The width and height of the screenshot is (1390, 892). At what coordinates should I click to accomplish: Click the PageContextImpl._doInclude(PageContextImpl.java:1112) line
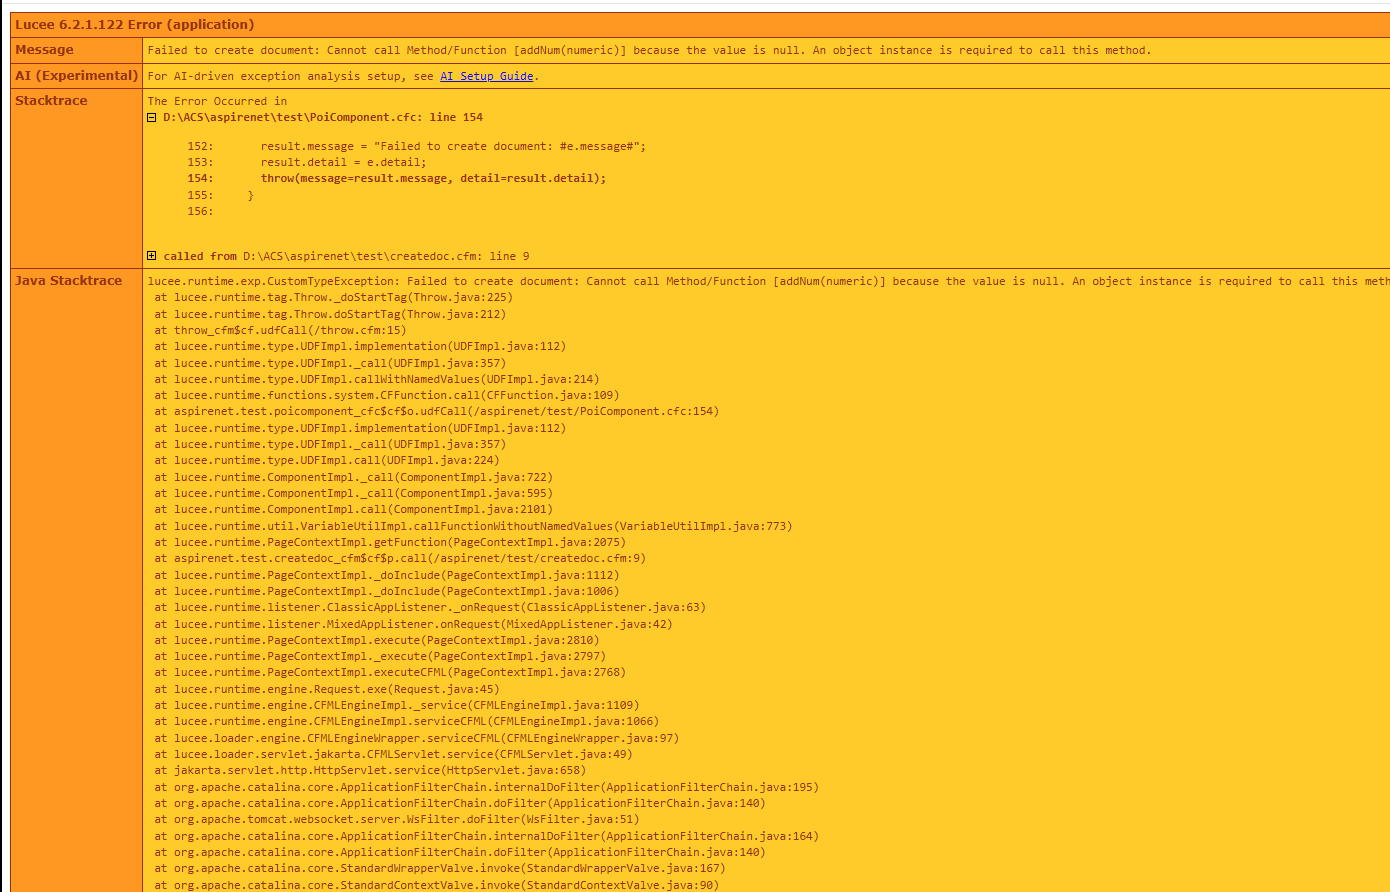point(387,576)
